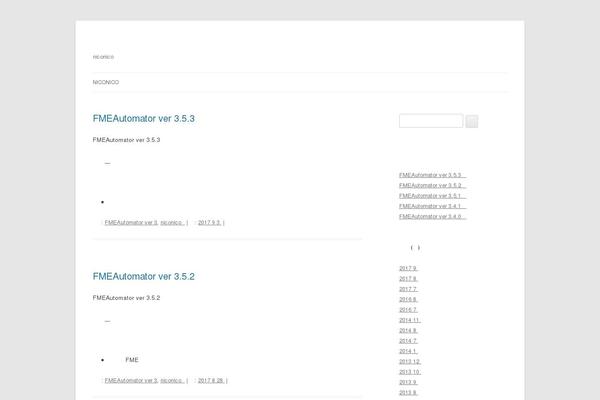Open the 2017.7 archive link
The image size is (600, 400).
408,289
